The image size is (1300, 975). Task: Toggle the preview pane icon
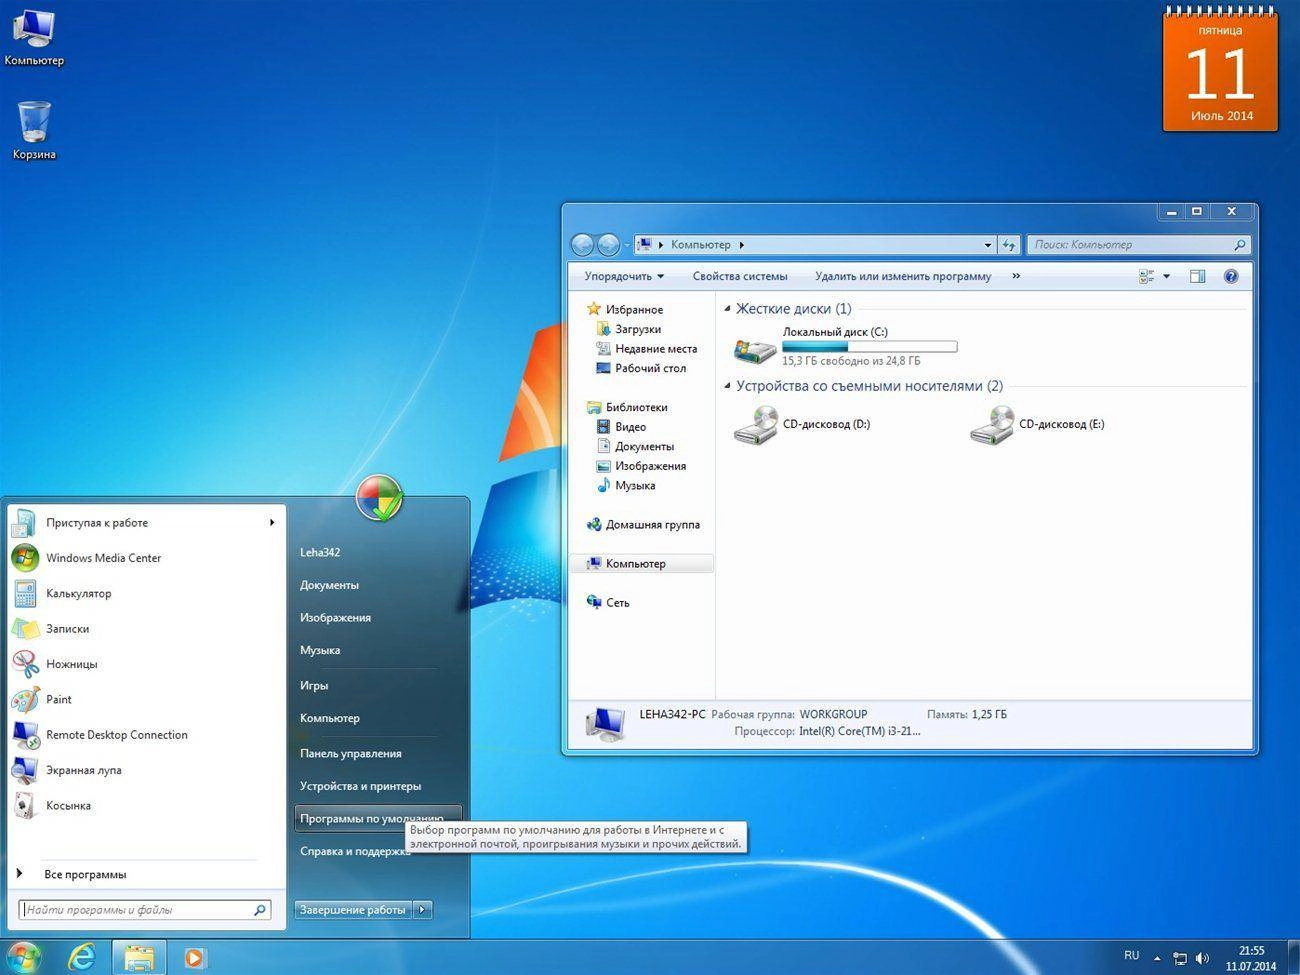click(1197, 276)
